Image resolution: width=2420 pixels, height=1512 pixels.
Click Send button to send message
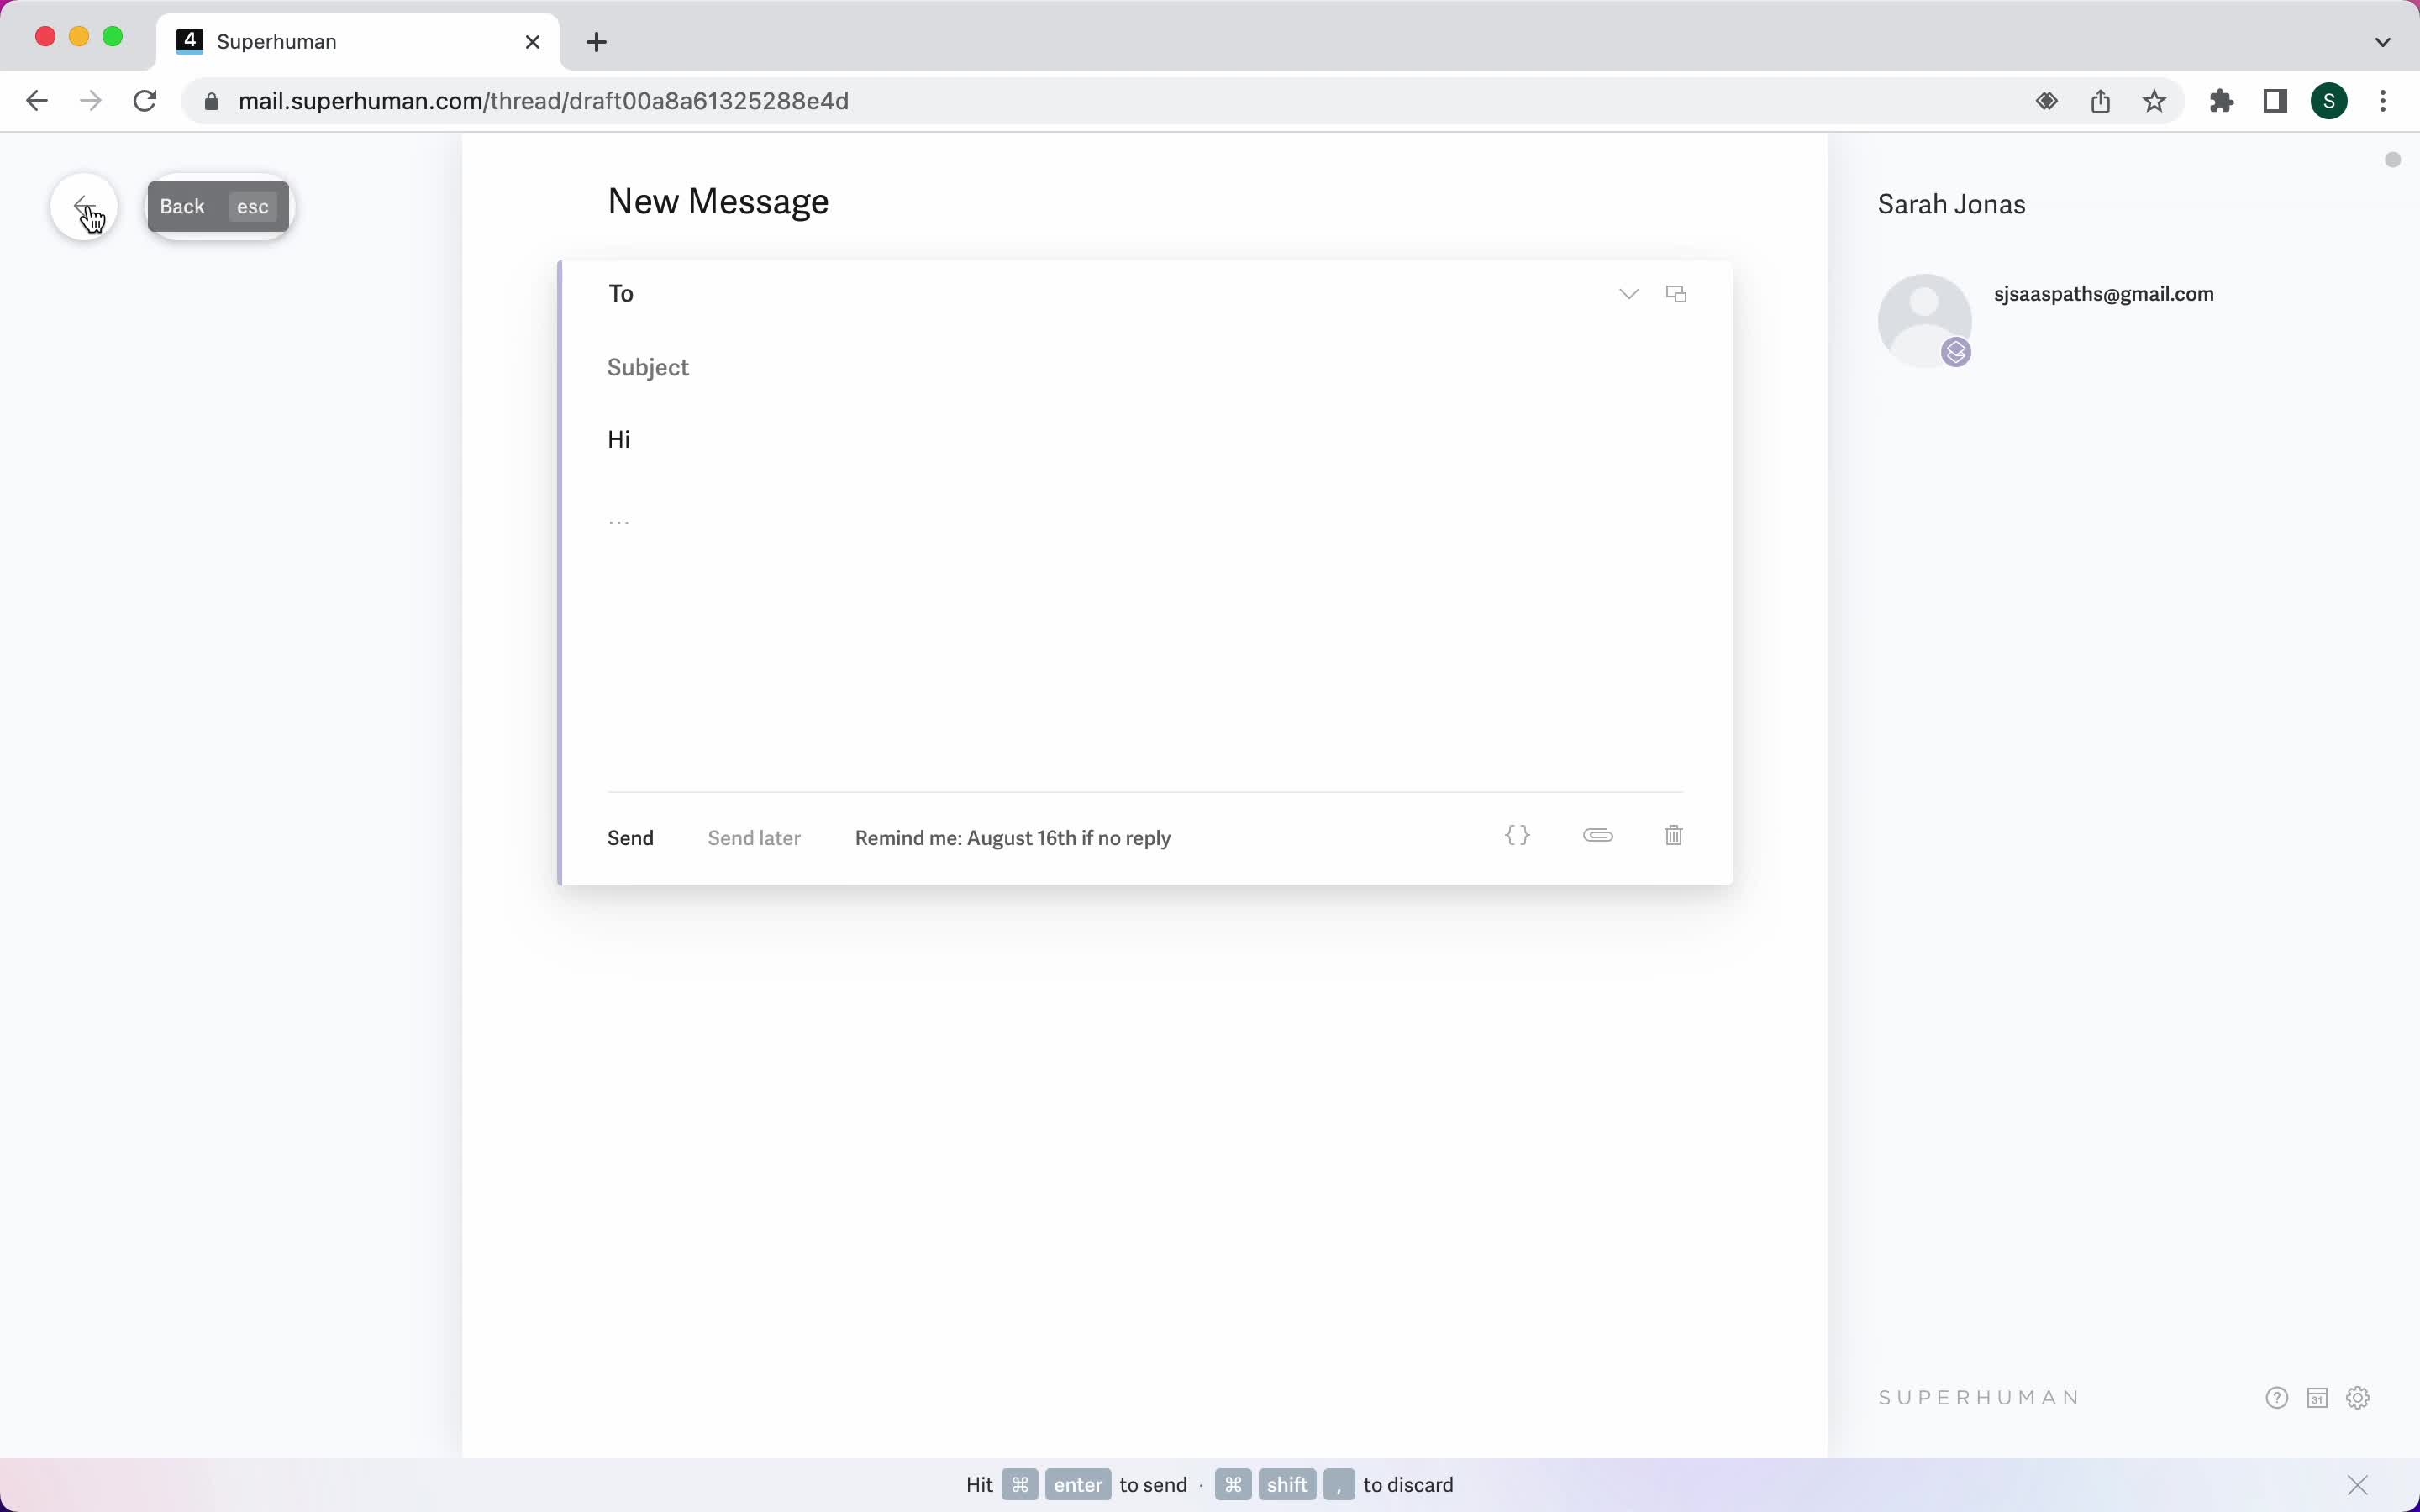click(631, 837)
